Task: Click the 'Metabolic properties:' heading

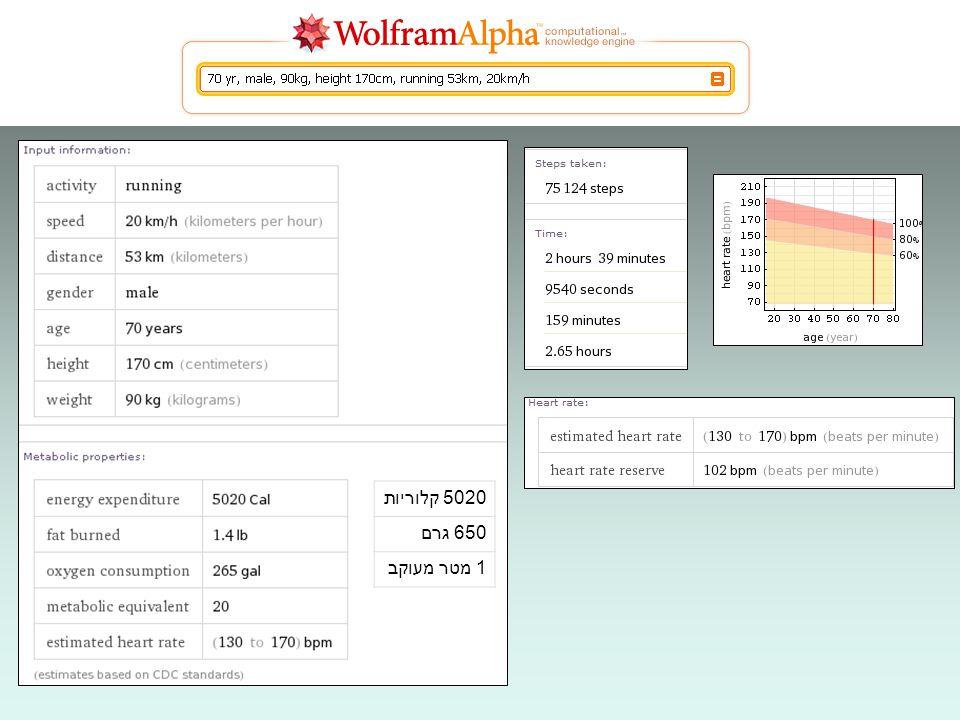Action: [x=84, y=457]
